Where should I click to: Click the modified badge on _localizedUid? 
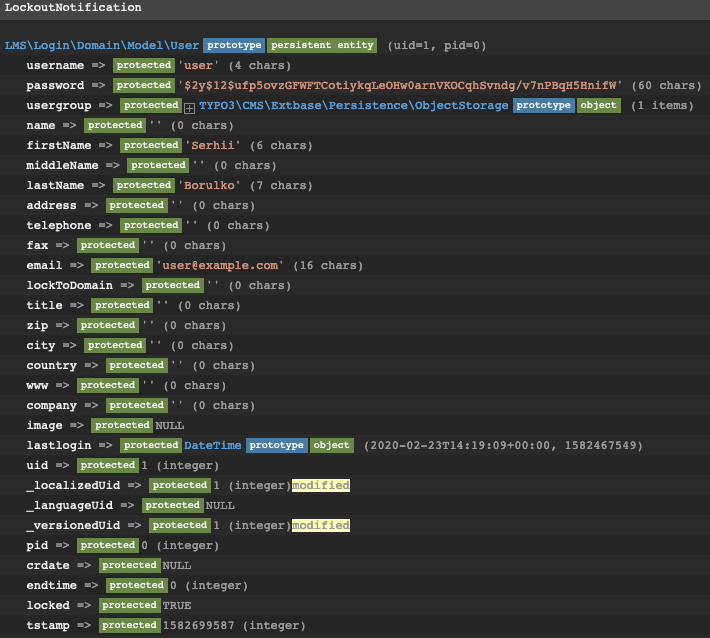tap(321, 485)
